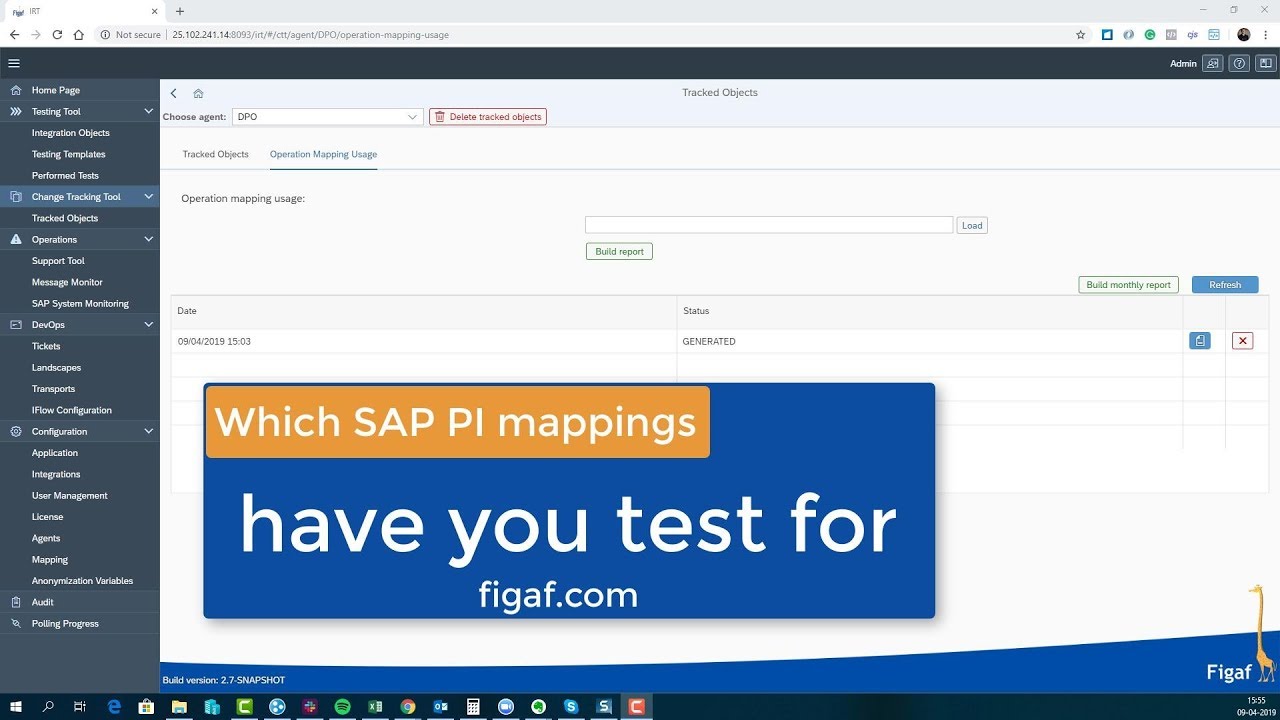Reload the page with the refresh icon
1280x720 pixels.
[56, 34]
